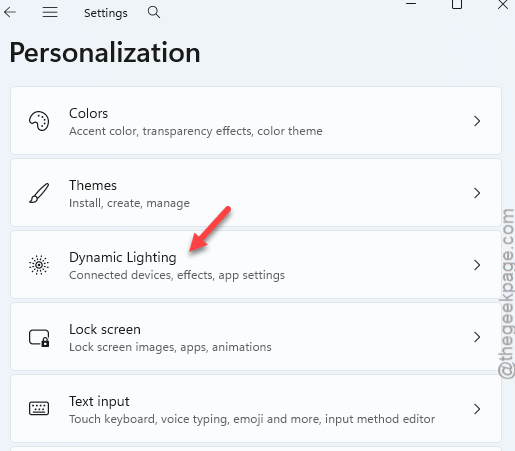
Task: Expand the Themes row chevron
Action: [477, 193]
